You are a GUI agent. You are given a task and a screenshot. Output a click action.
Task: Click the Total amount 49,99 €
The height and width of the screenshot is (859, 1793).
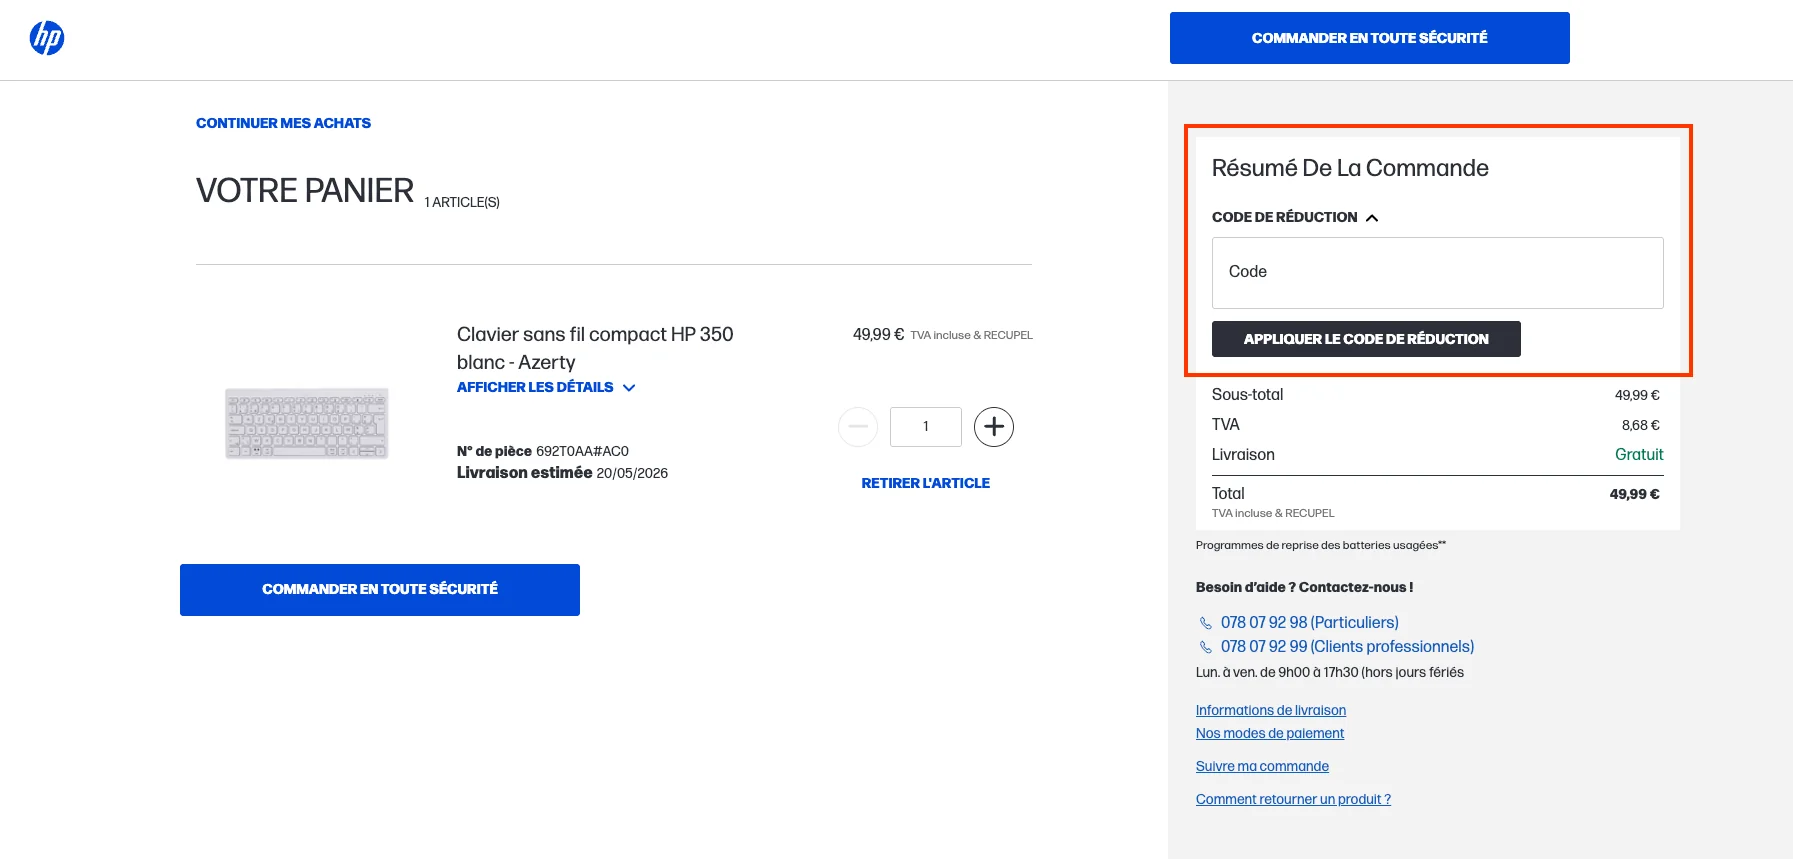(1634, 494)
